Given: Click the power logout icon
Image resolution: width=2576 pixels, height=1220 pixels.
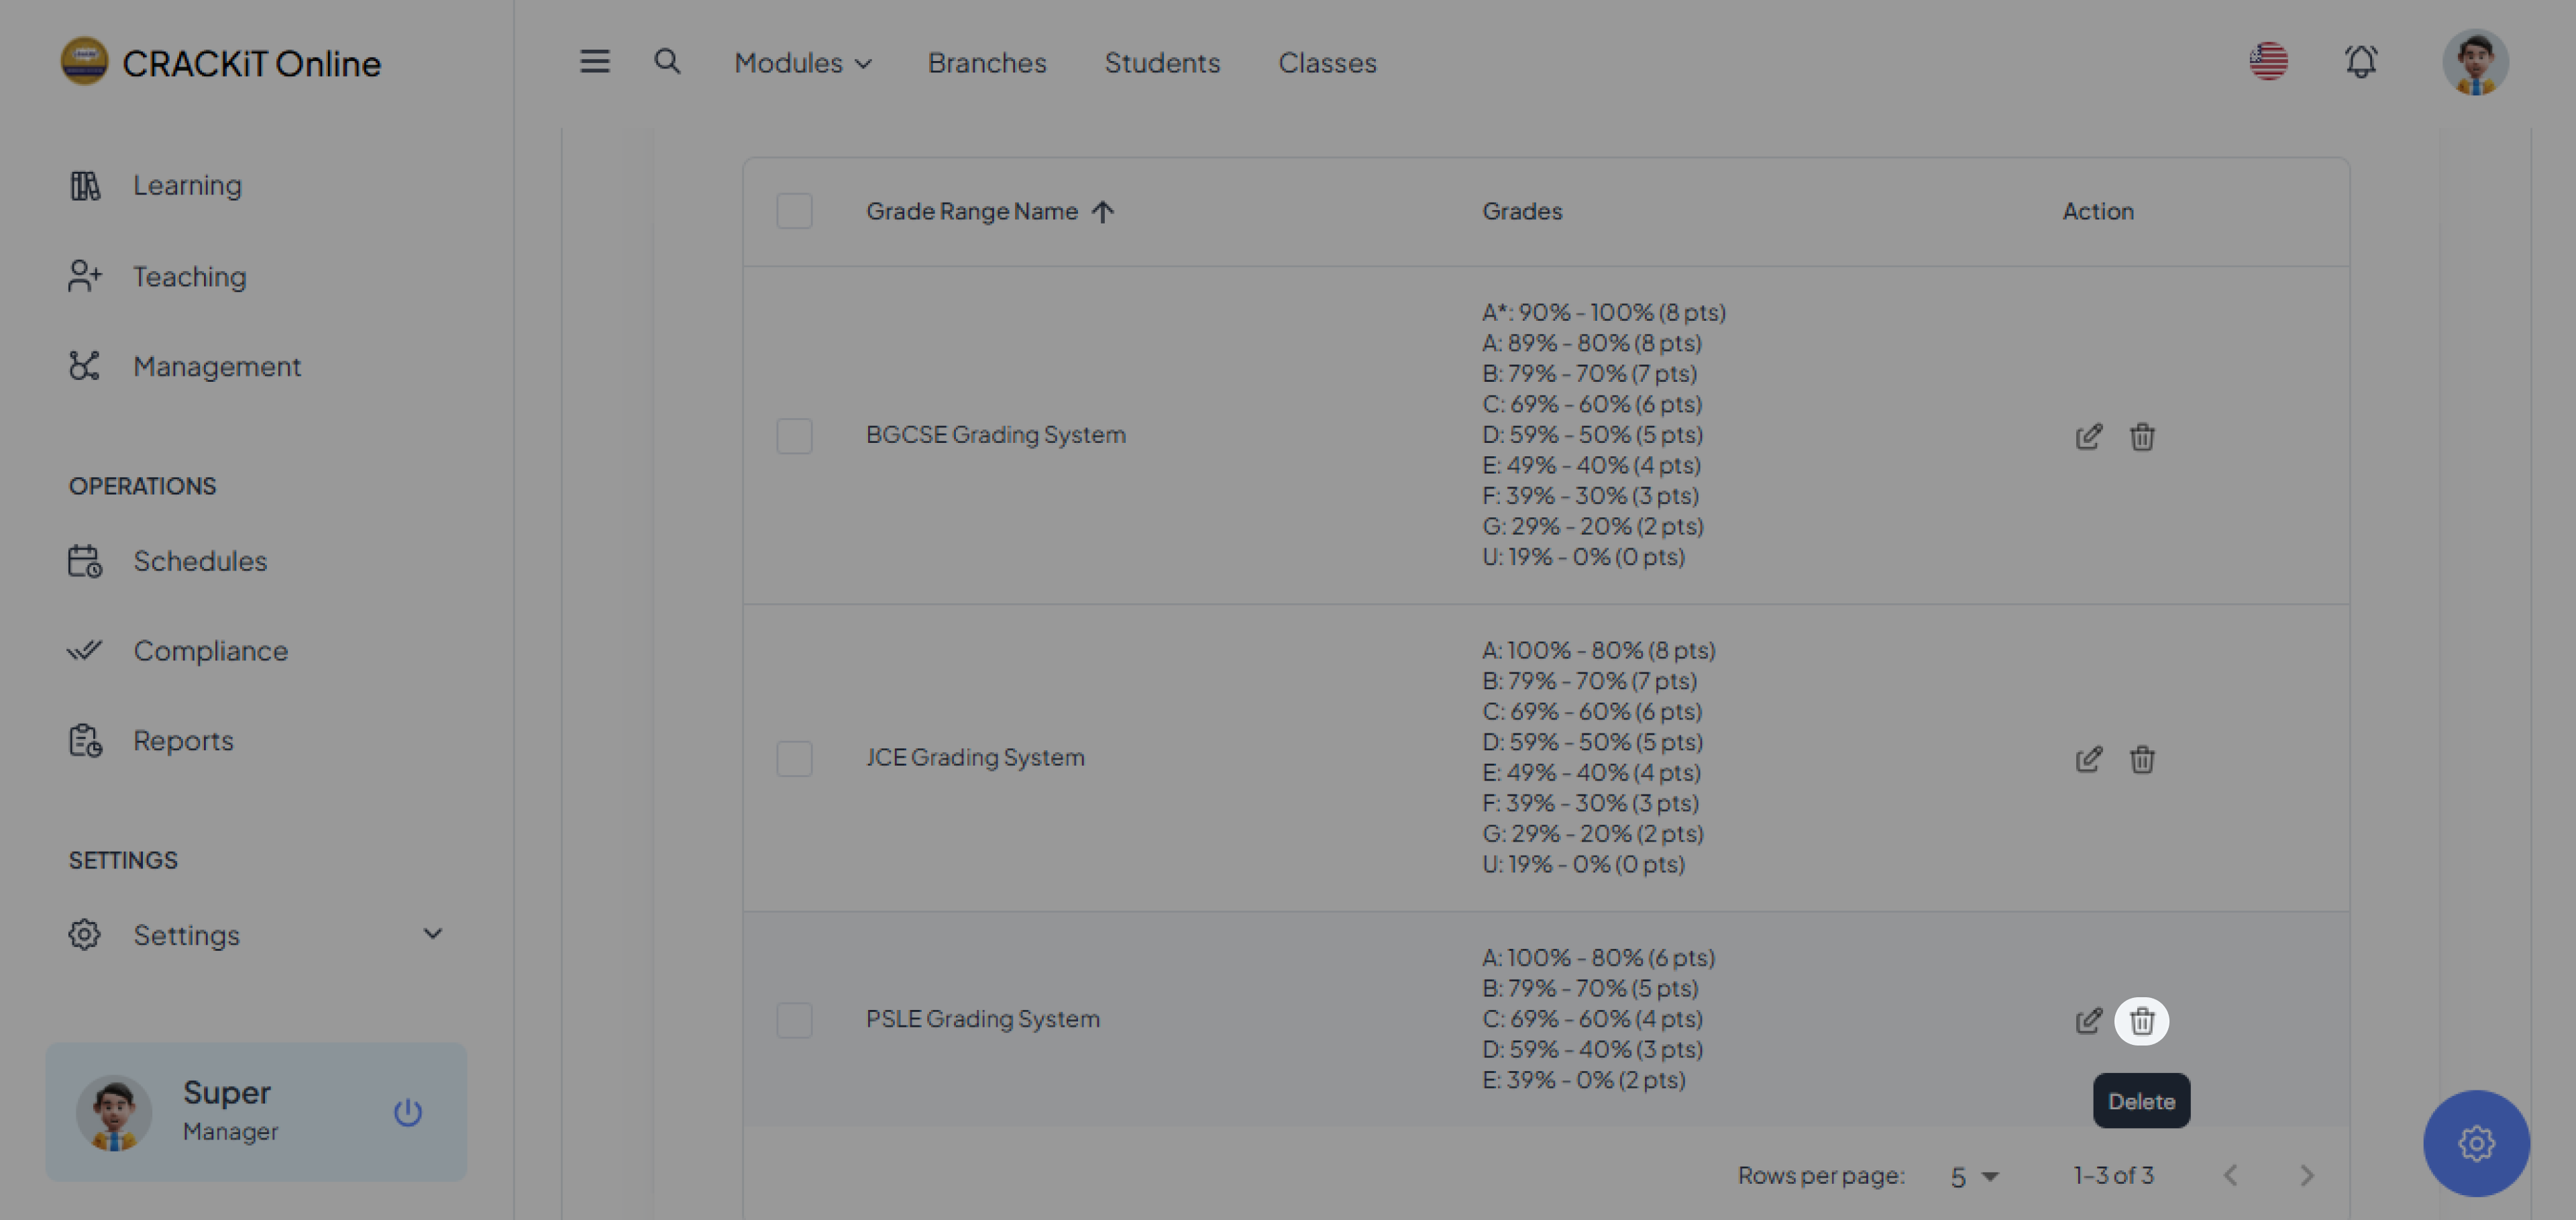Looking at the screenshot, I should click(x=407, y=1112).
